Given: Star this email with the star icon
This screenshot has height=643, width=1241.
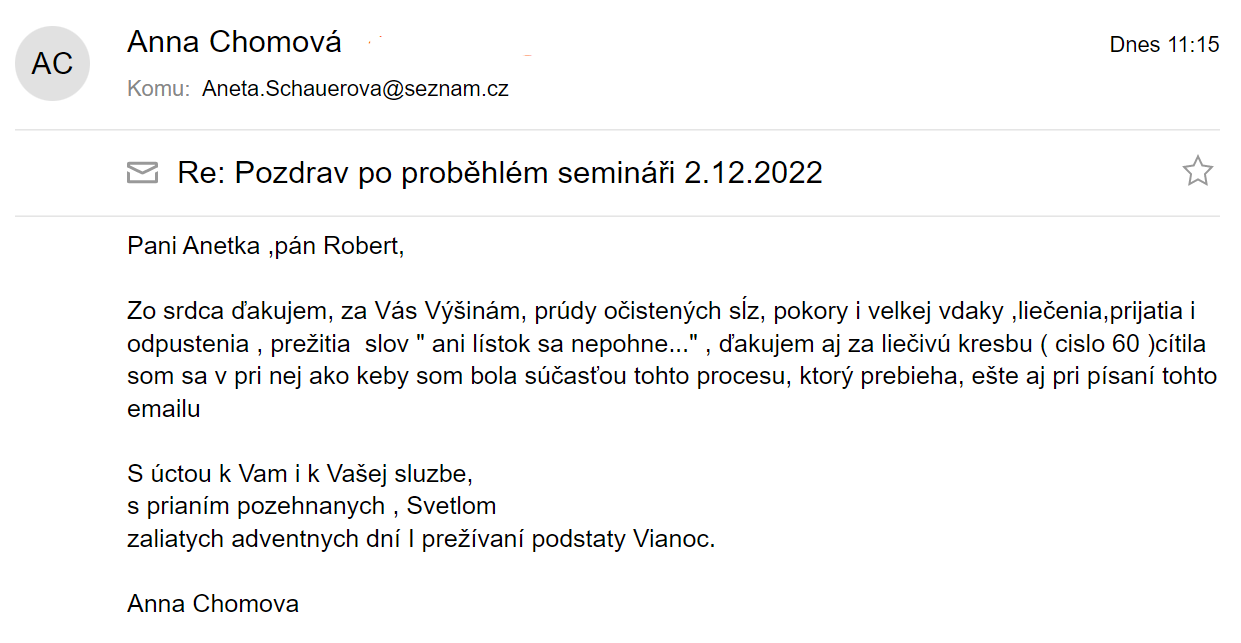Looking at the screenshot, I should (1197, 172).
